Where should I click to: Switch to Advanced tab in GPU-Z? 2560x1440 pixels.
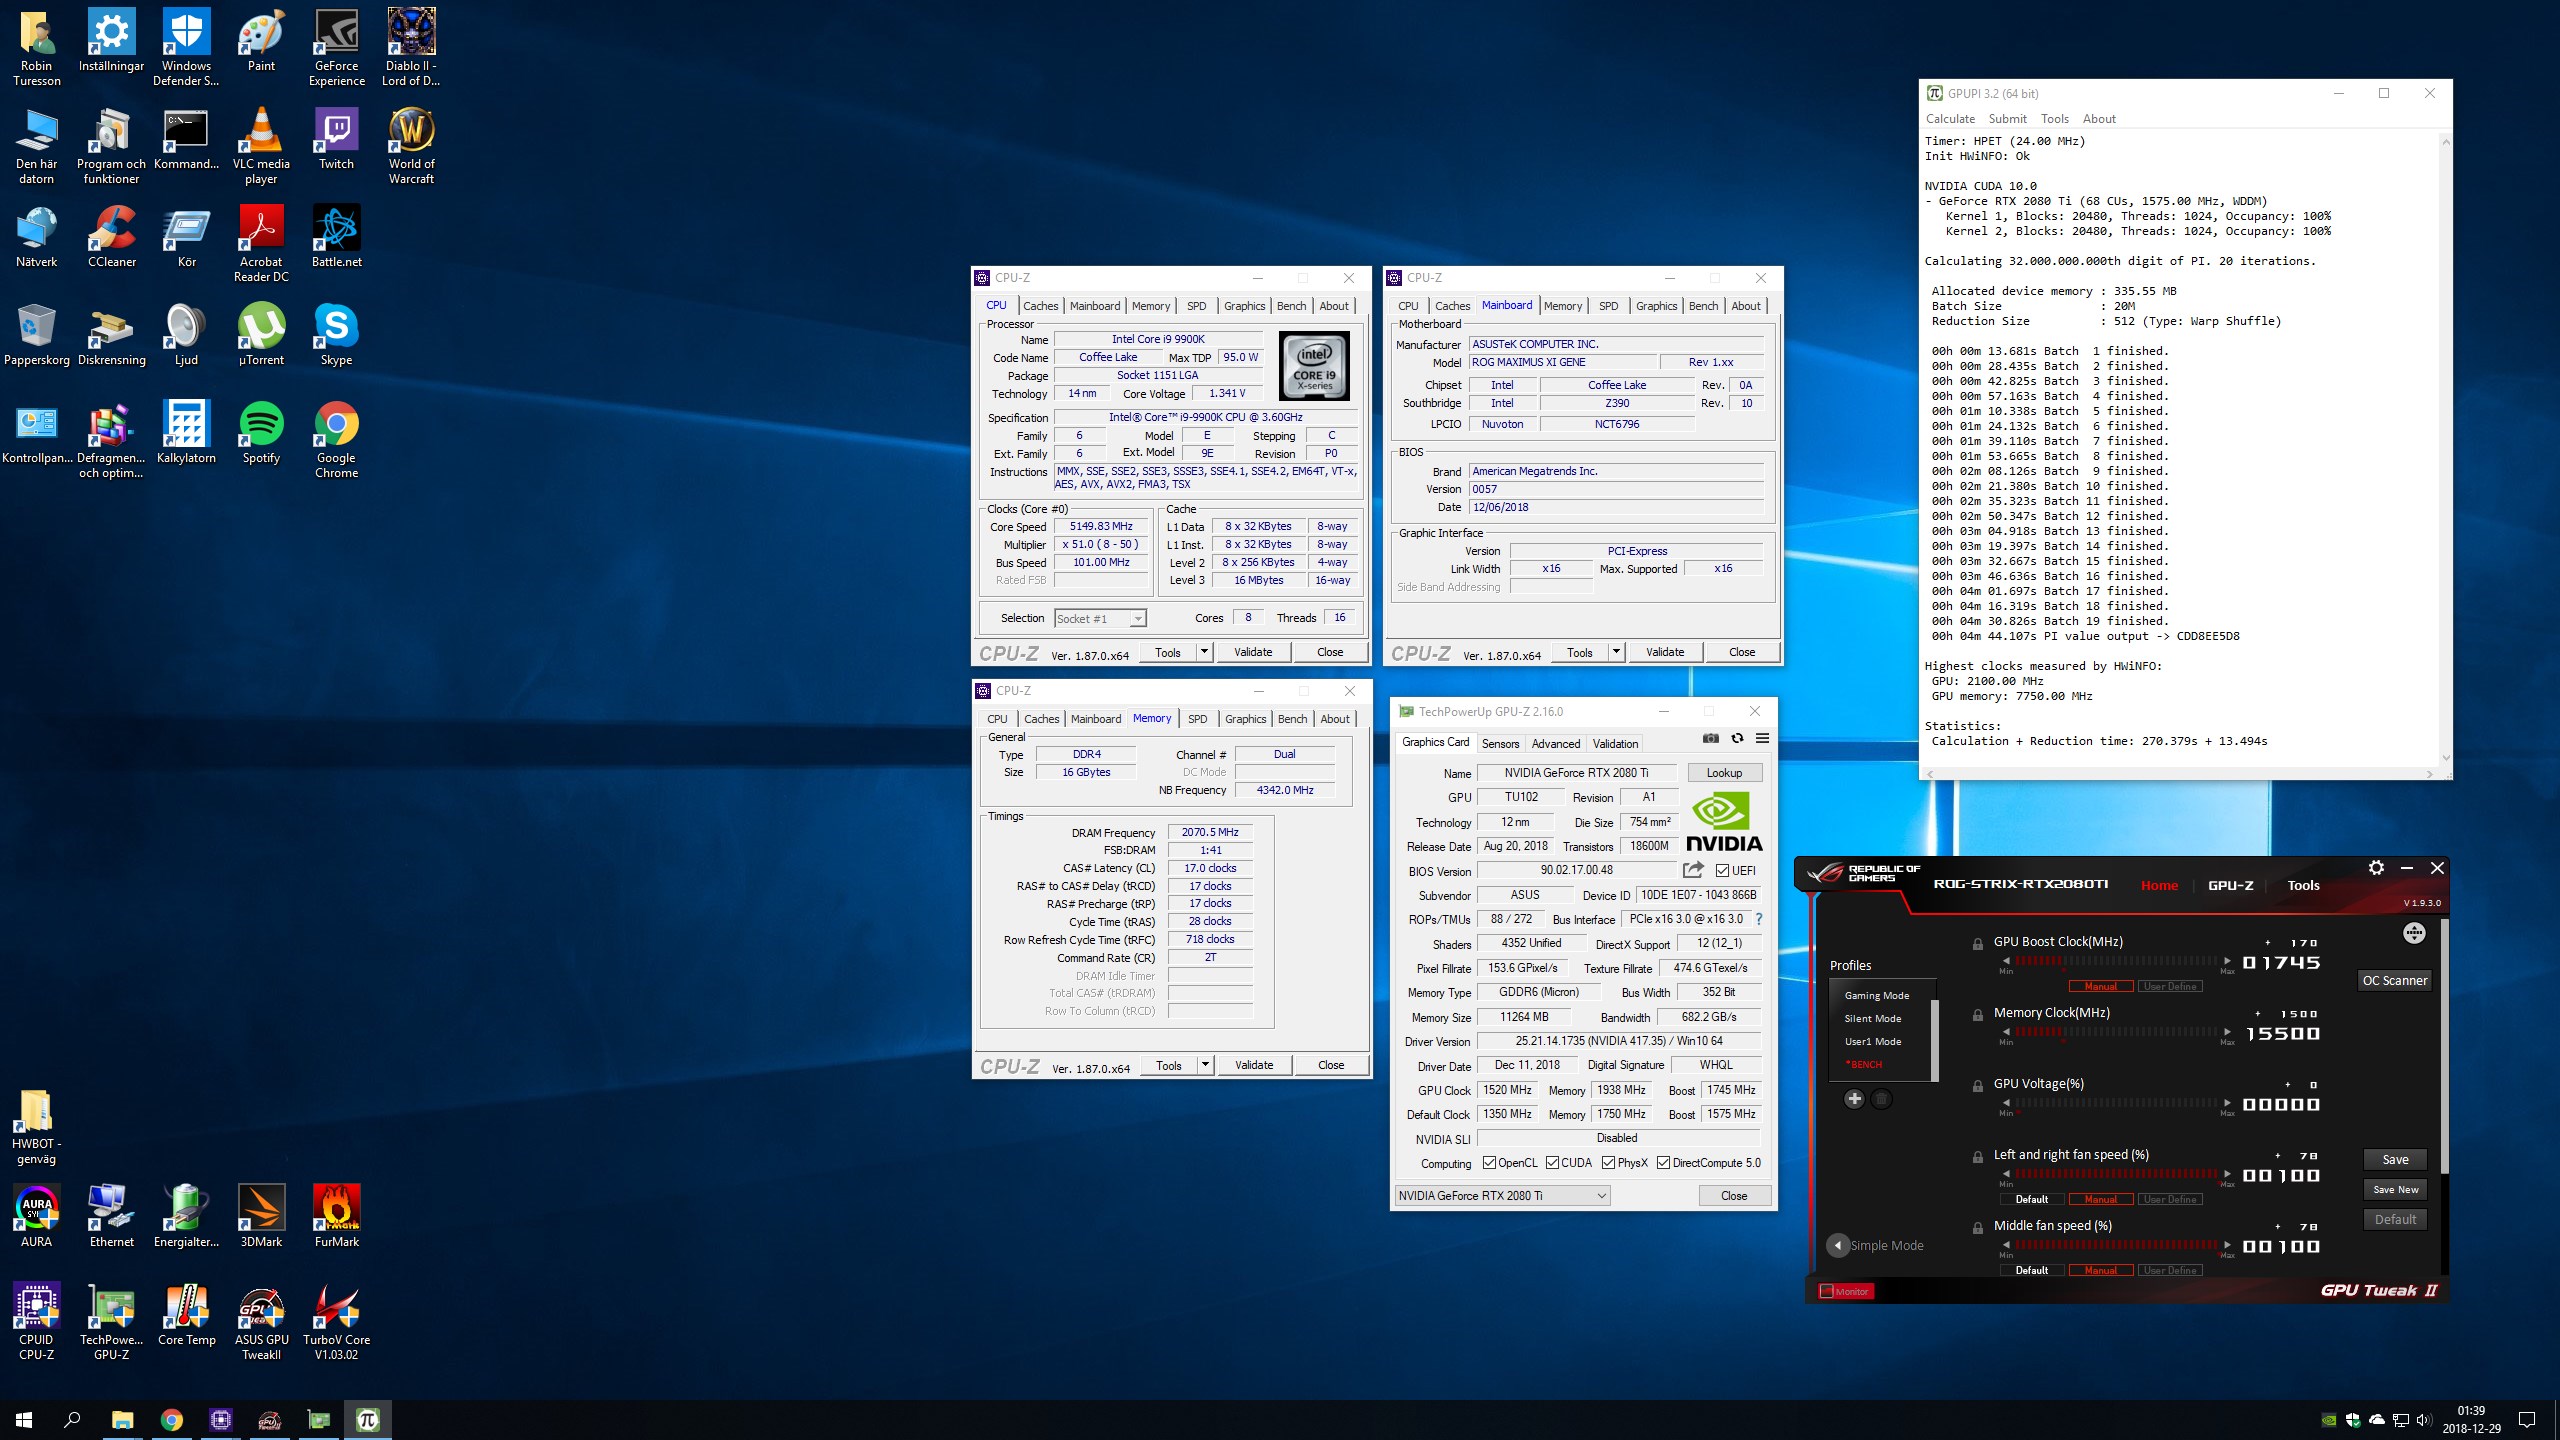pyautogui.click(x=1555, y=743)
